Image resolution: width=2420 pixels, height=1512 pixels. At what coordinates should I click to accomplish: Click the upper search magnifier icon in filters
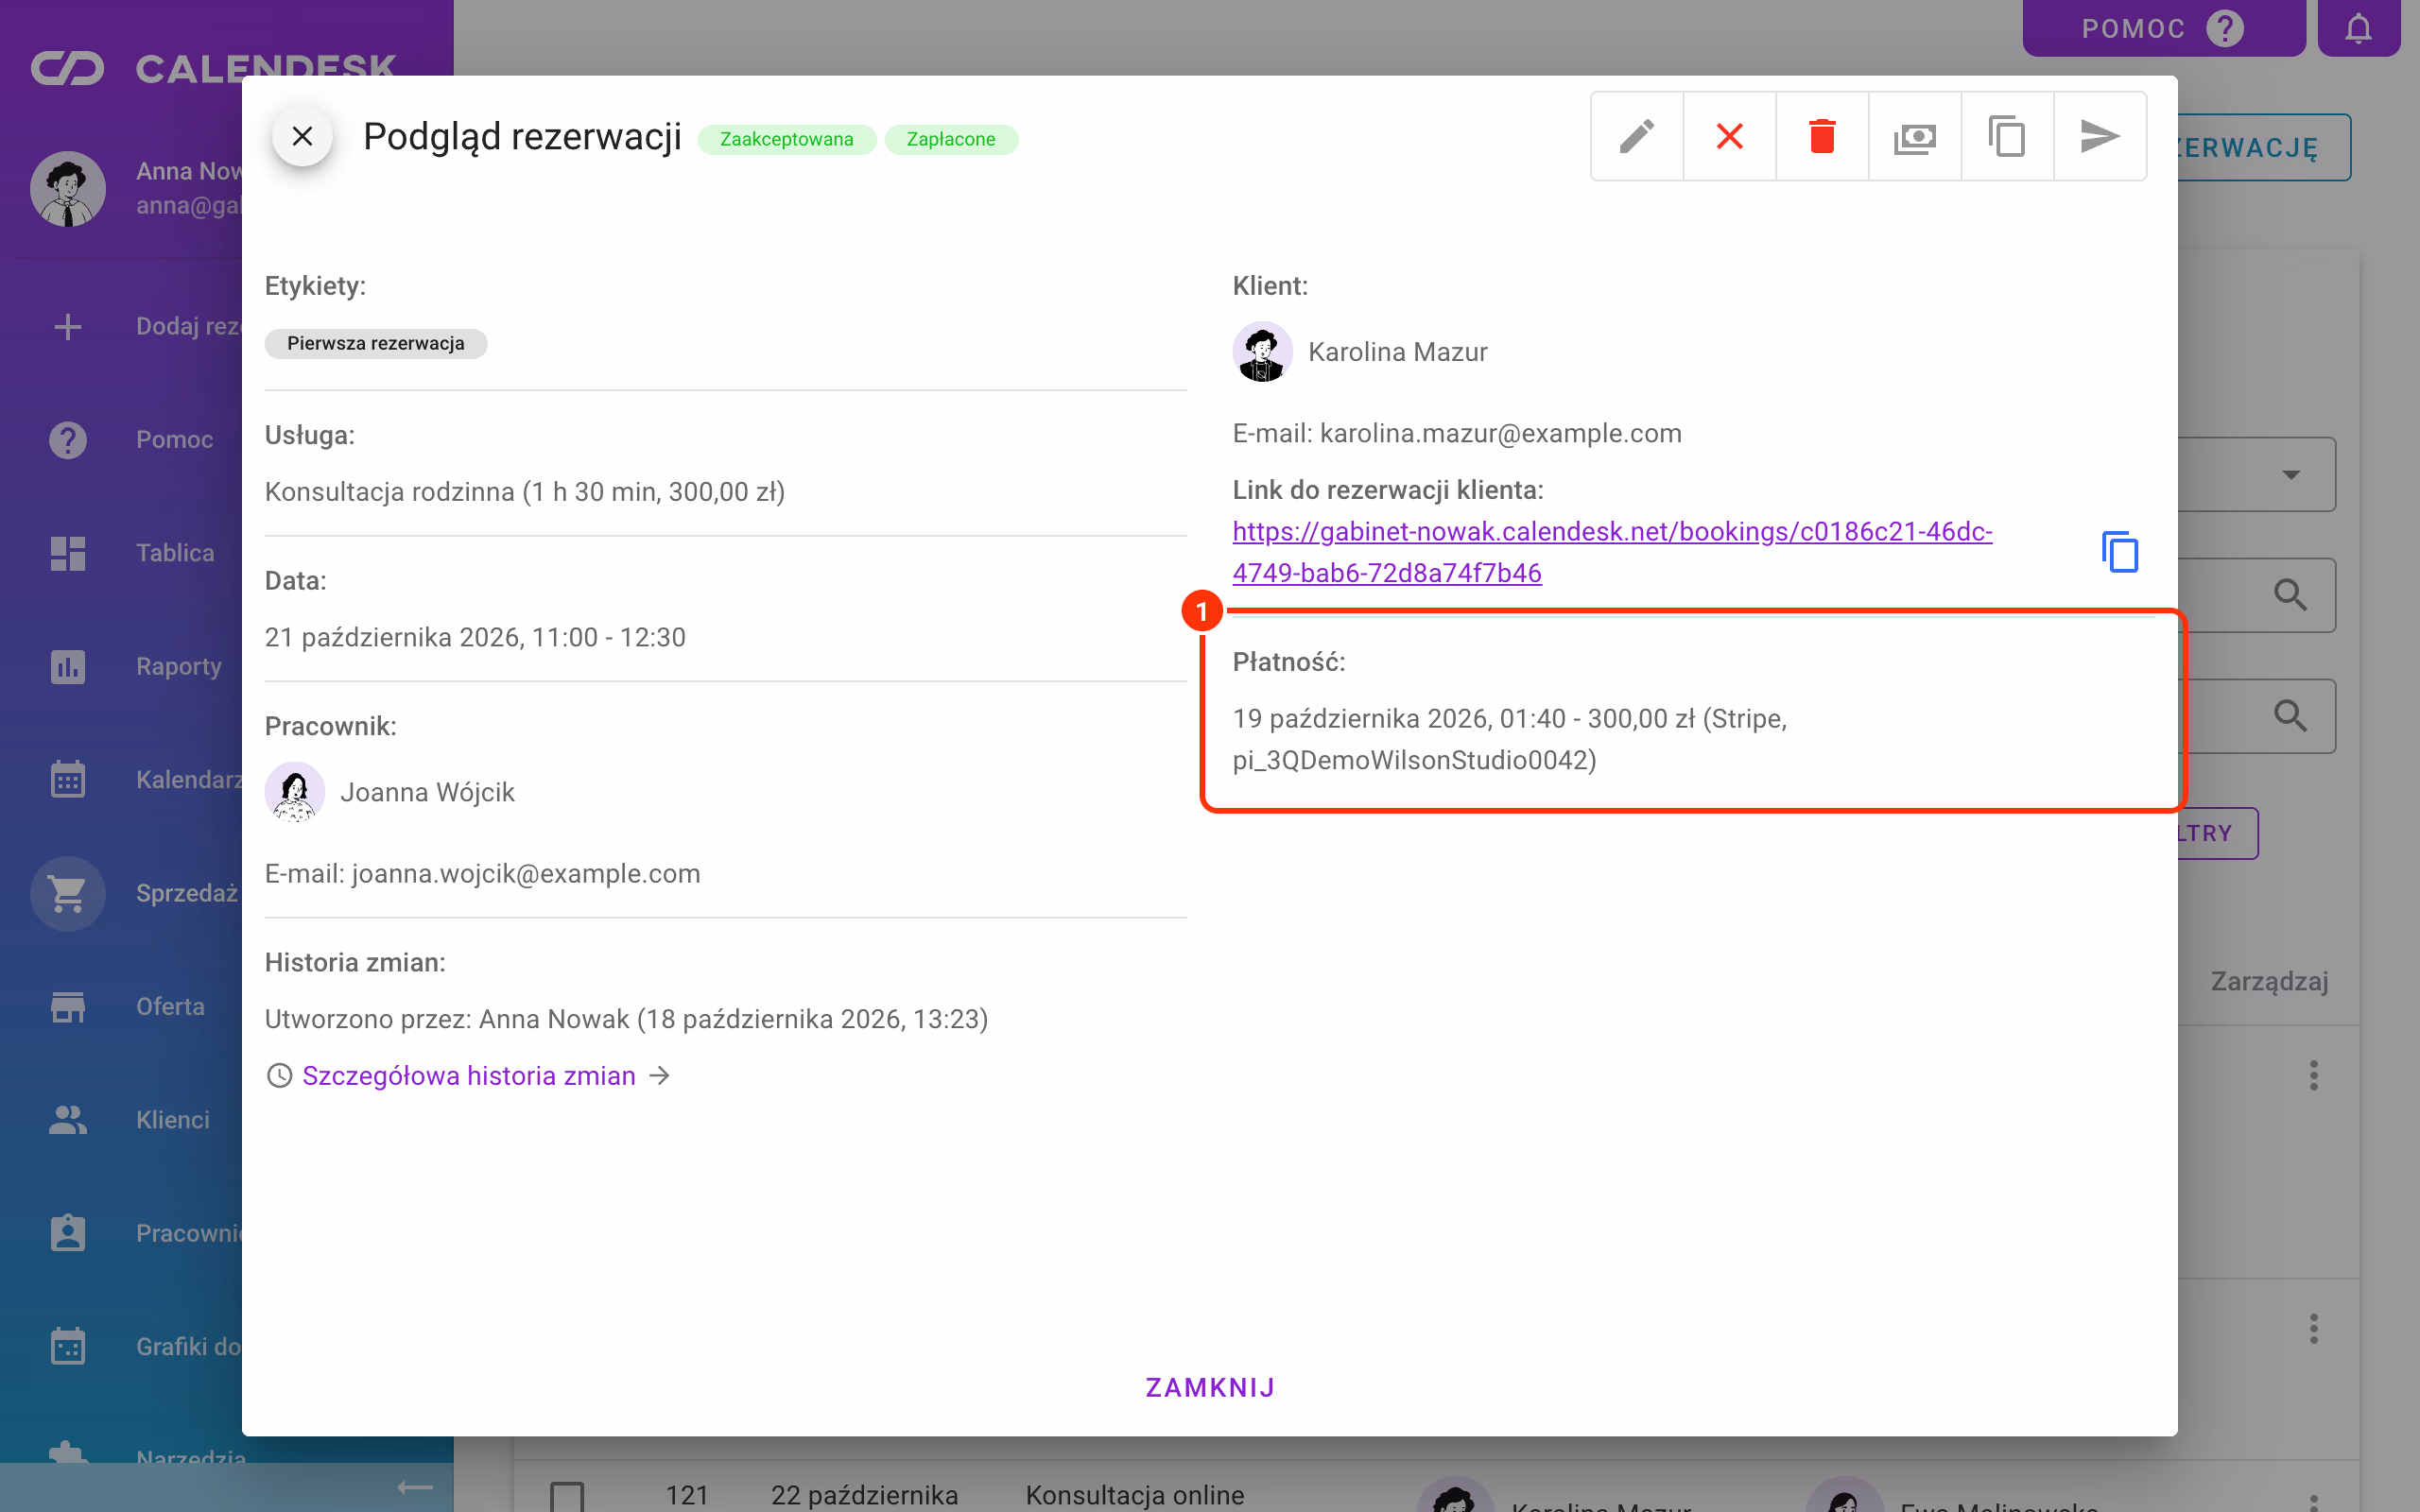pyautogui.click(x=2291, y=595)
